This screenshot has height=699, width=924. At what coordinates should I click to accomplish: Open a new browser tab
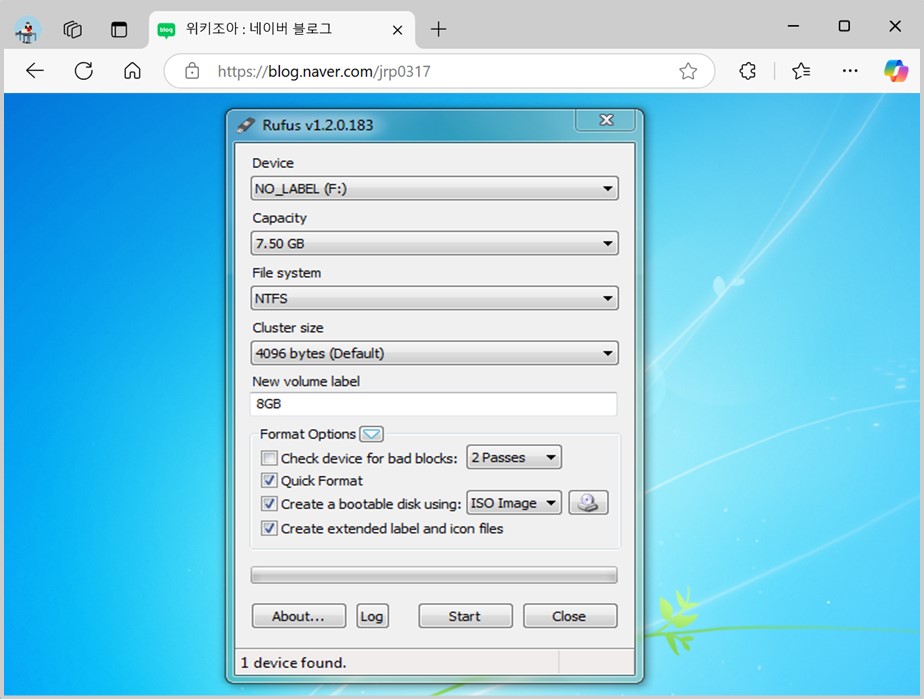click(x=438, y=29)
